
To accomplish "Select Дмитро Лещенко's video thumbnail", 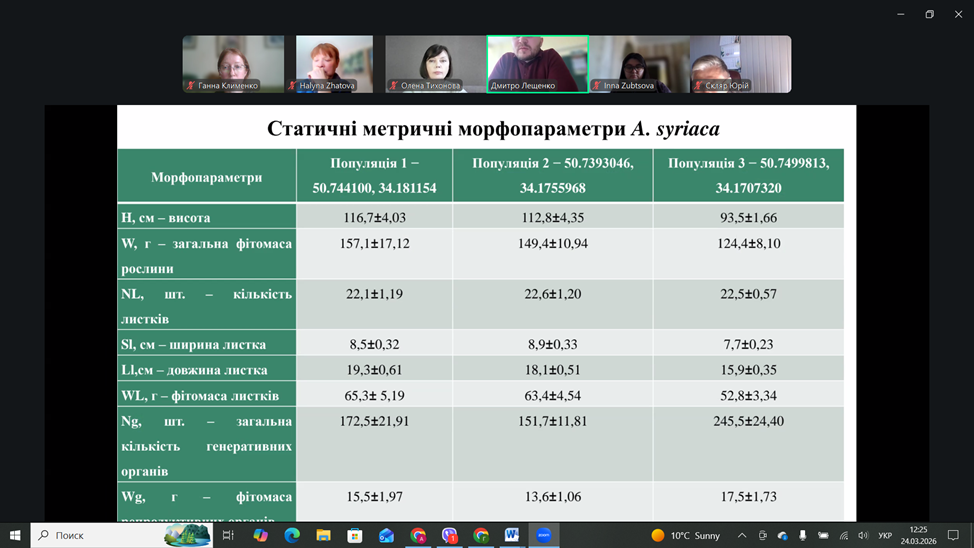I will pos(537,64).
